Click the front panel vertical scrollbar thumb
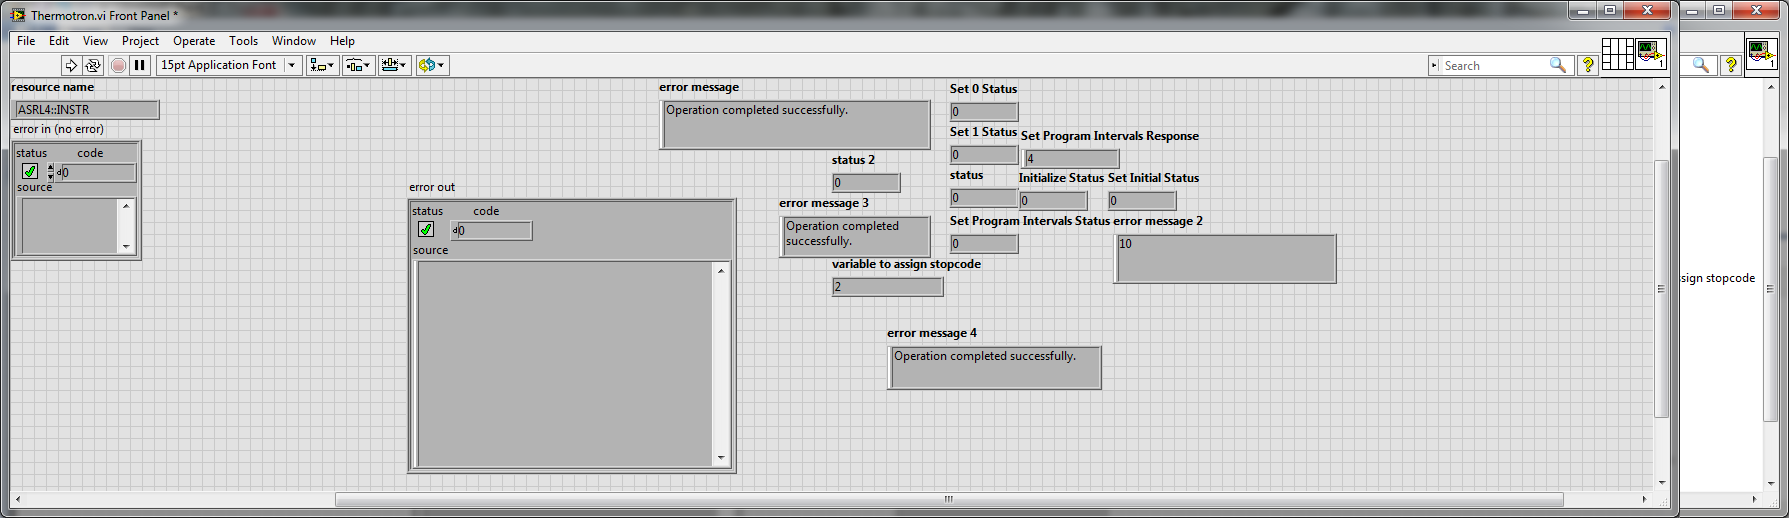The width and height of the screenshot is (1789, 518). click(1662, 288)
